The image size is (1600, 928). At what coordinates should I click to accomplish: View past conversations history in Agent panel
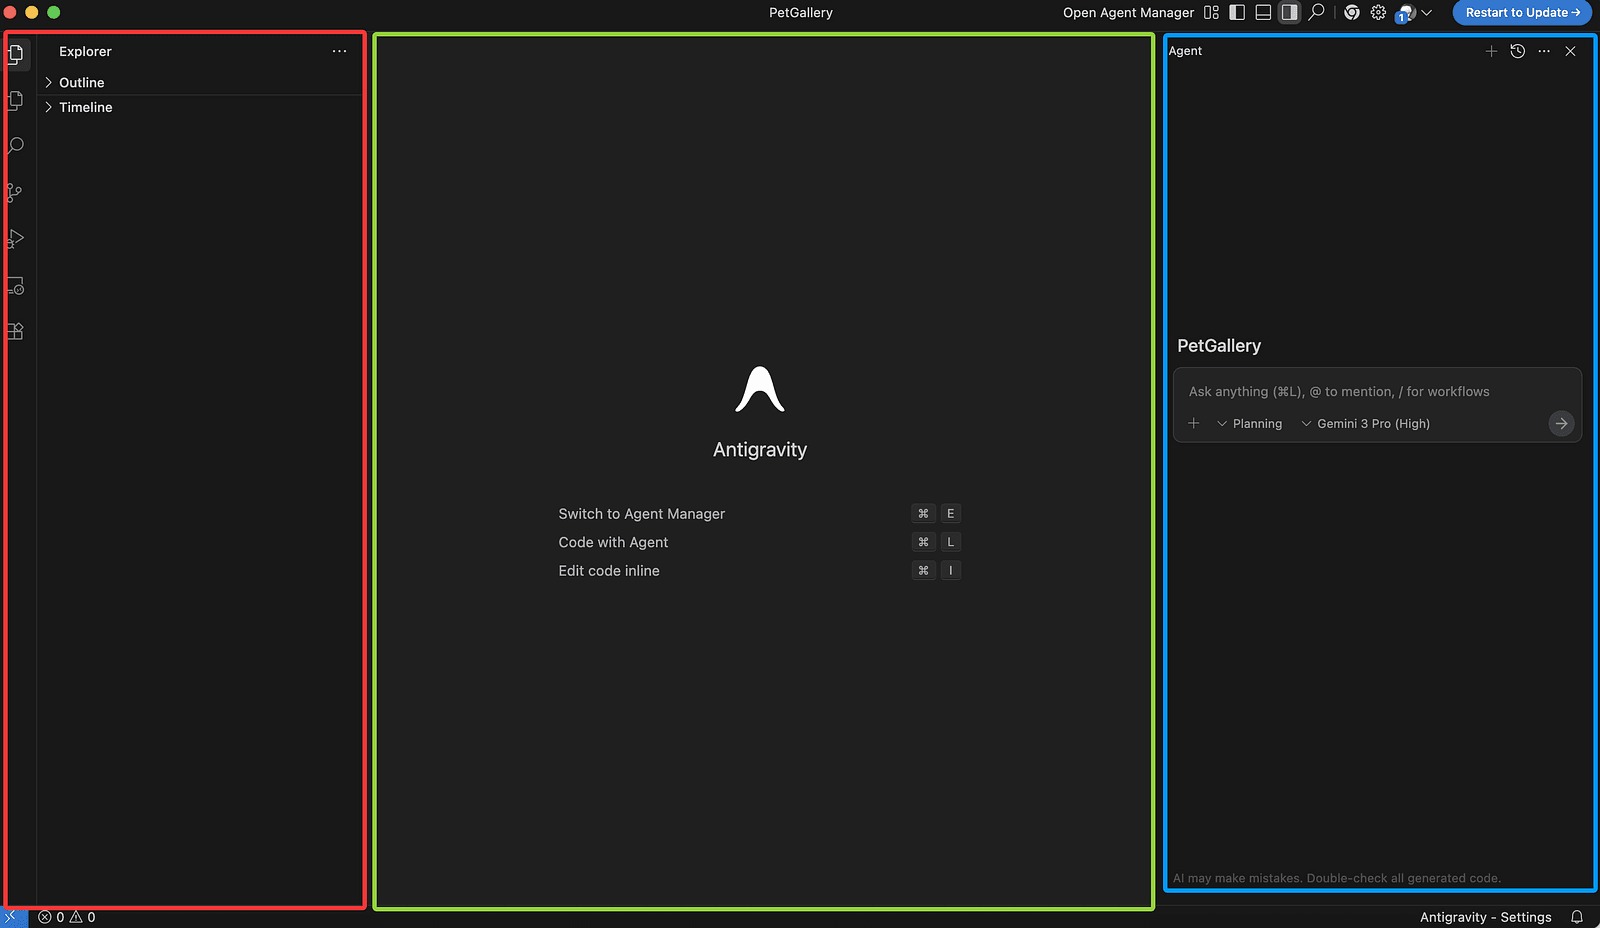click(x=1517, y=51)
